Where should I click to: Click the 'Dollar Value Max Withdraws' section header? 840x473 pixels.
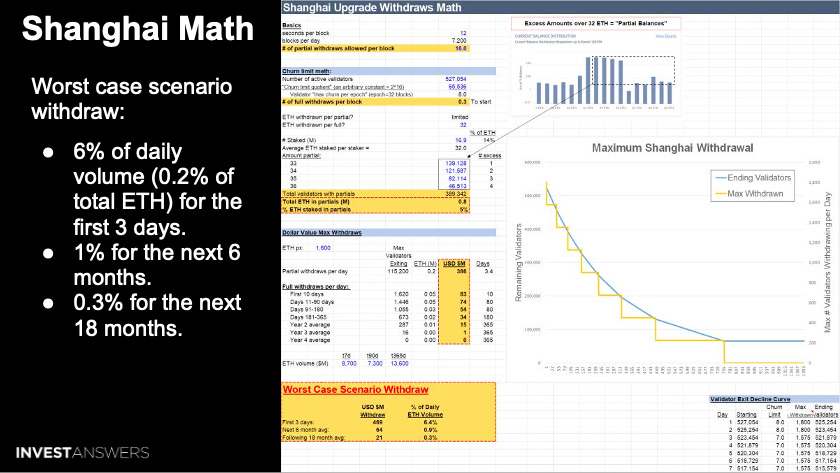click(x=321, y=232)
